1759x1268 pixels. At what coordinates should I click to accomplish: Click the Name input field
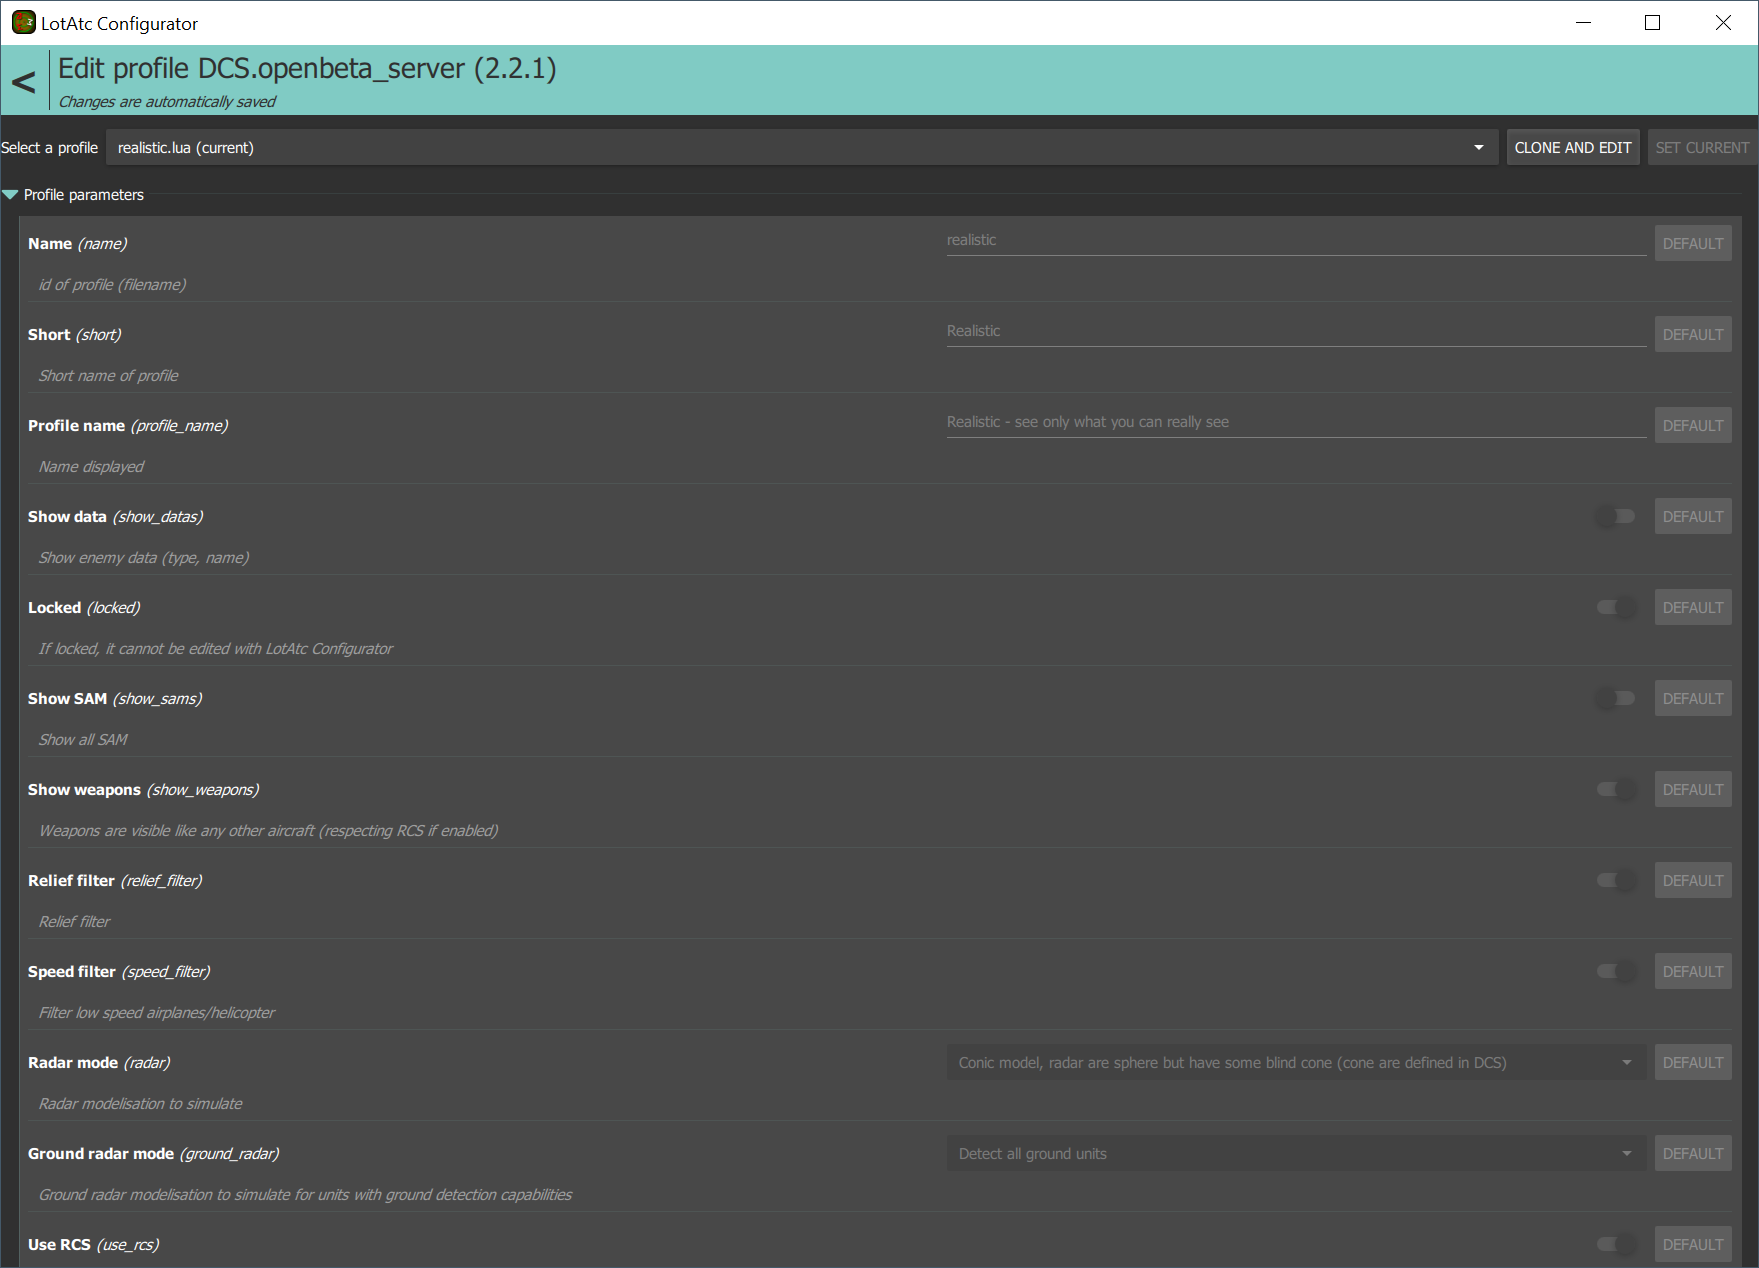click(1296, 241)
